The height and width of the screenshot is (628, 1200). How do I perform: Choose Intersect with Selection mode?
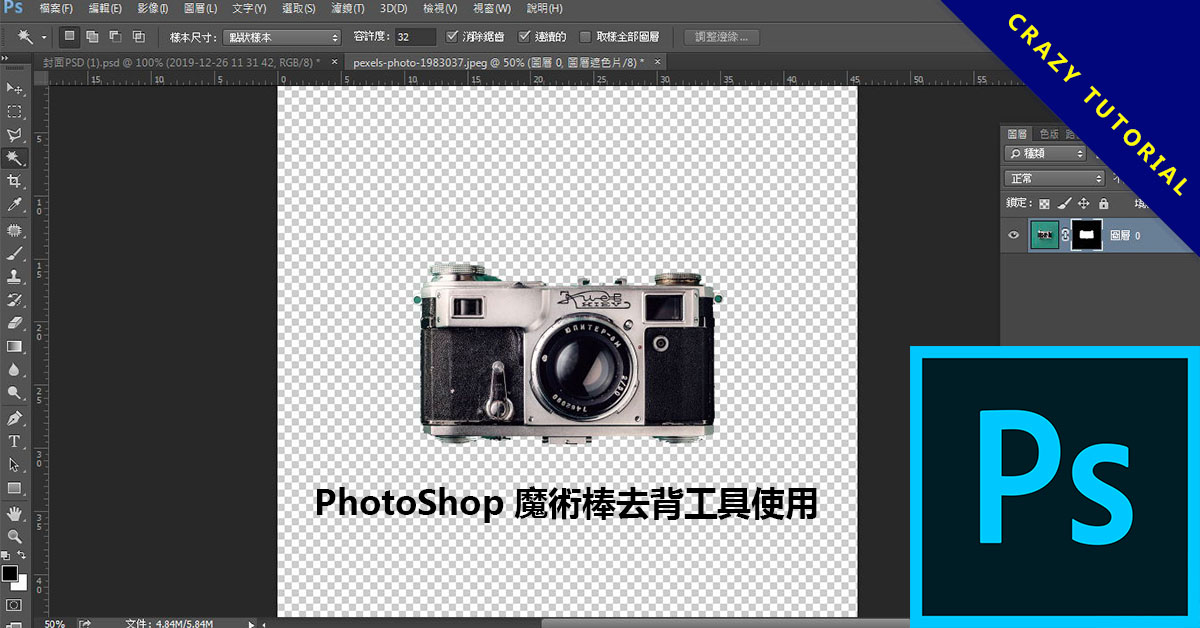point(138,37)
